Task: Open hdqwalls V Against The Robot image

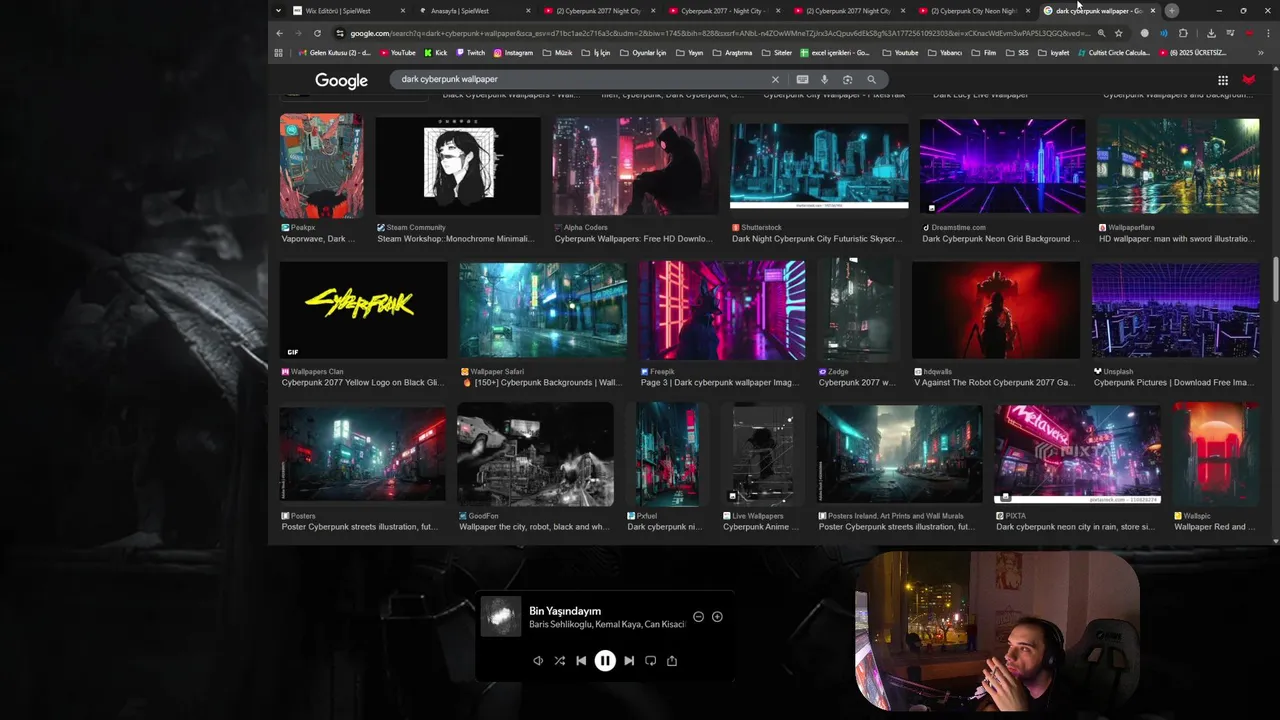Action: pyautogui.click(x=996, y=310)
